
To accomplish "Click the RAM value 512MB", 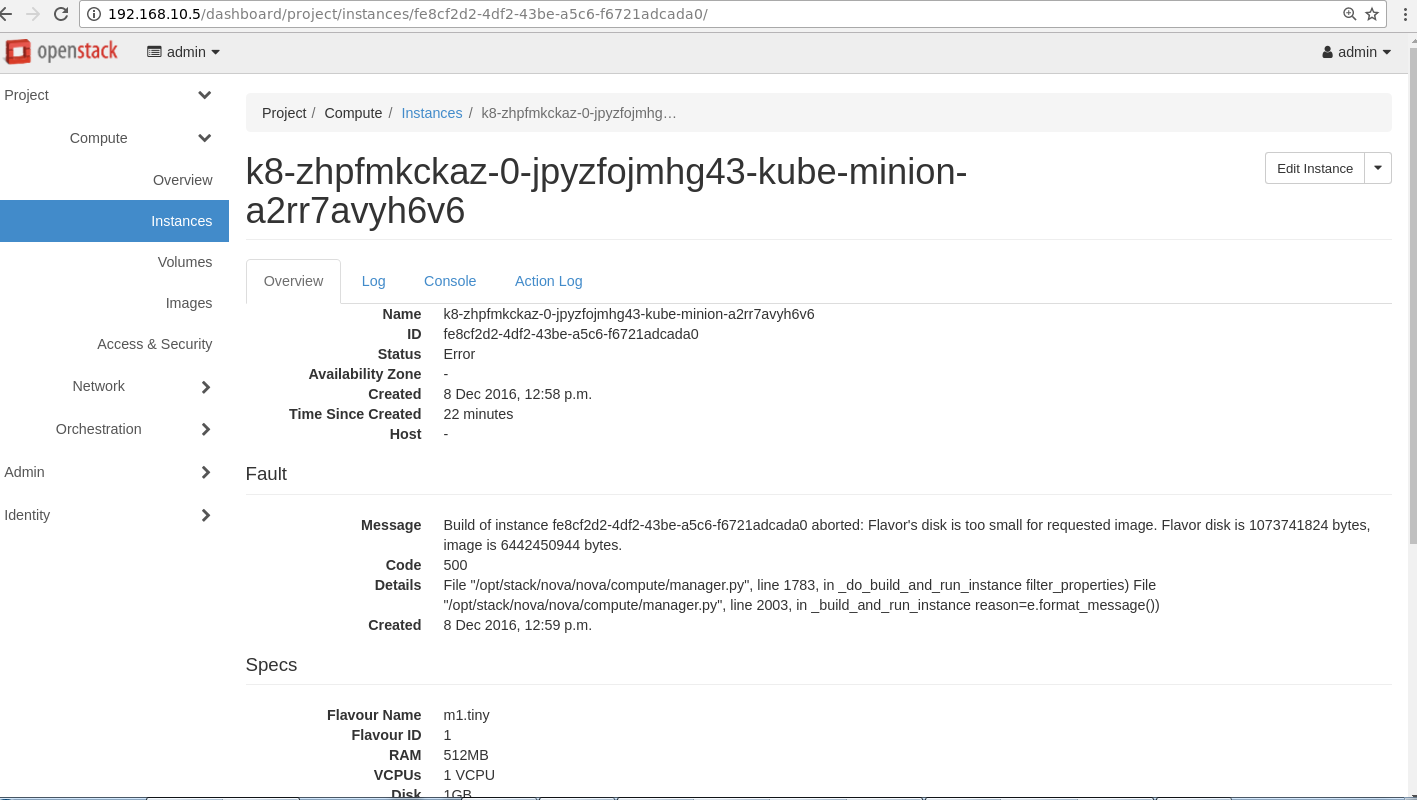I will (x=466, y=755).
